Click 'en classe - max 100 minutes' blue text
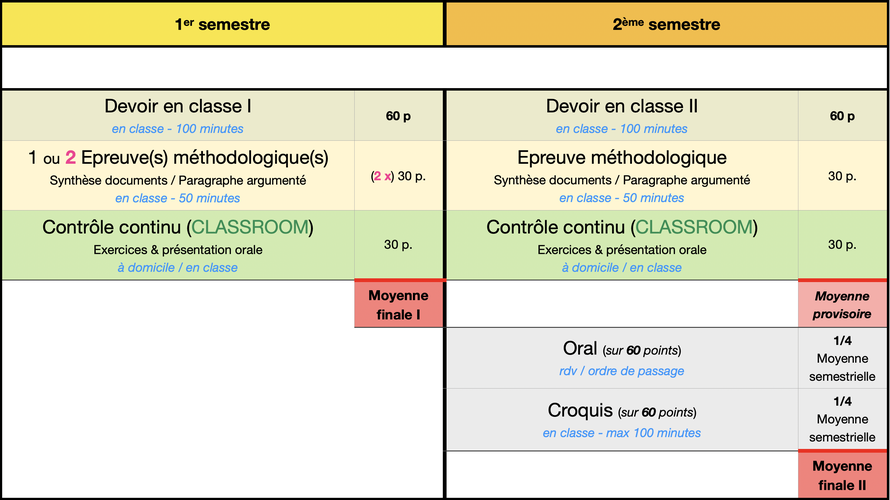Viewport: 890px width, 500px height. [622, 433]
